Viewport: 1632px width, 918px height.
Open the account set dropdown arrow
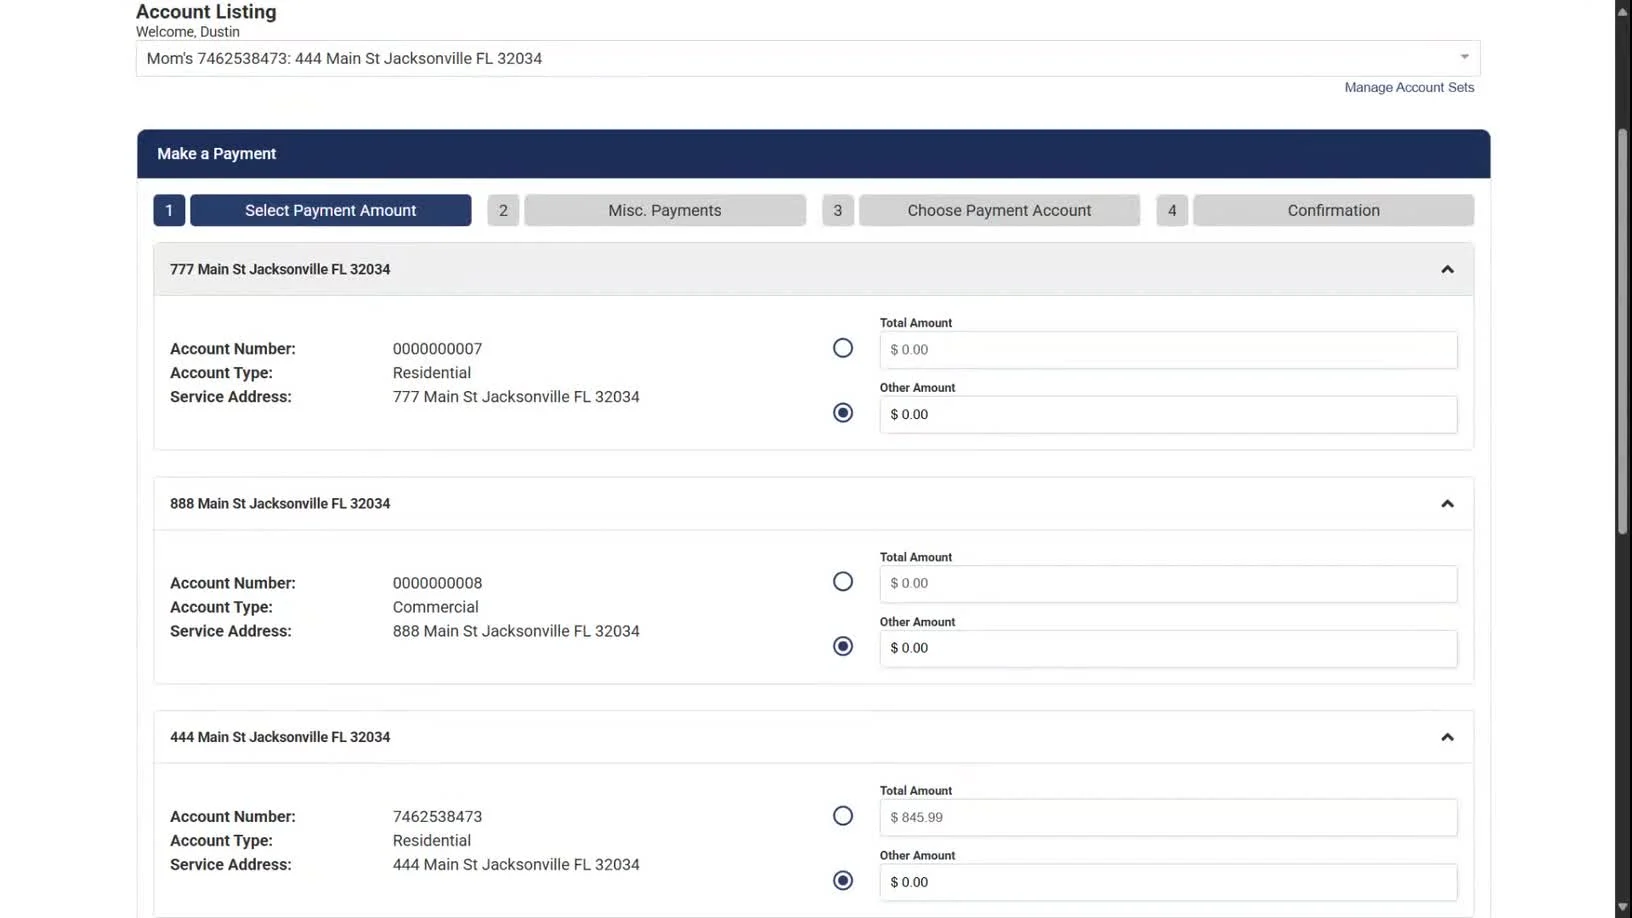[1464, 57]
